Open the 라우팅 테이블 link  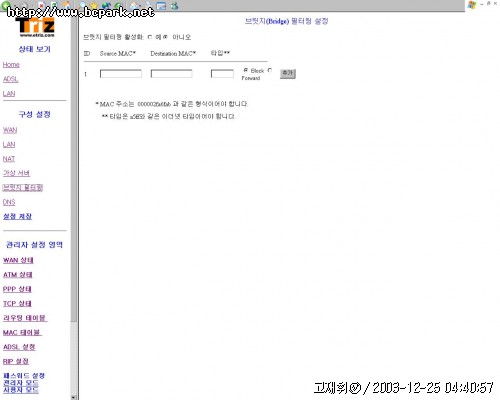(x=25, y=318)
